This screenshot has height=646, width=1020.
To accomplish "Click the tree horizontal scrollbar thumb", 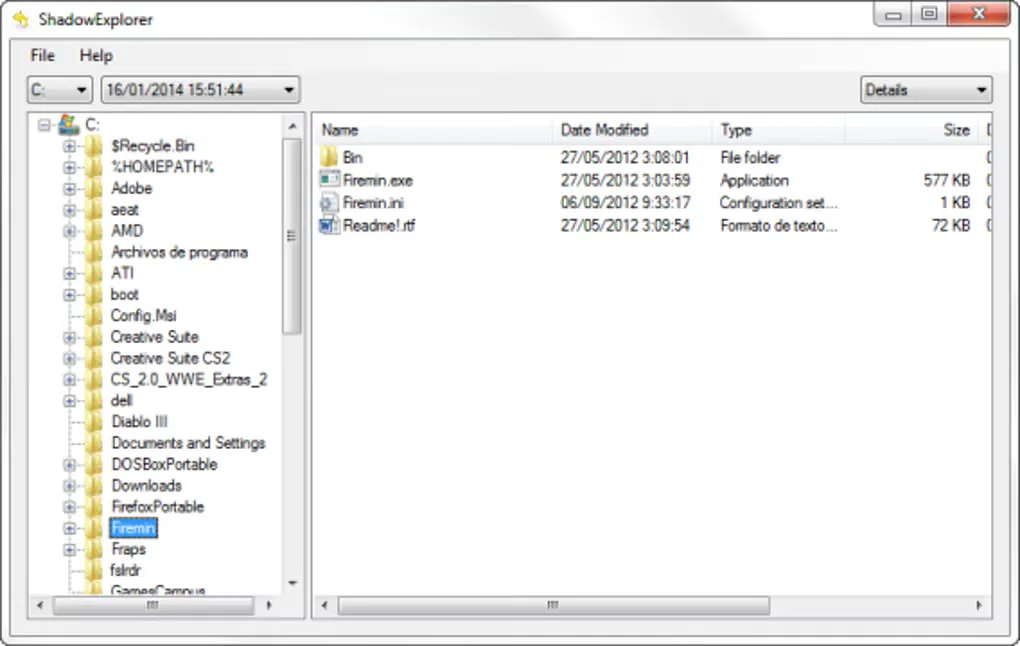I will 153,606.
